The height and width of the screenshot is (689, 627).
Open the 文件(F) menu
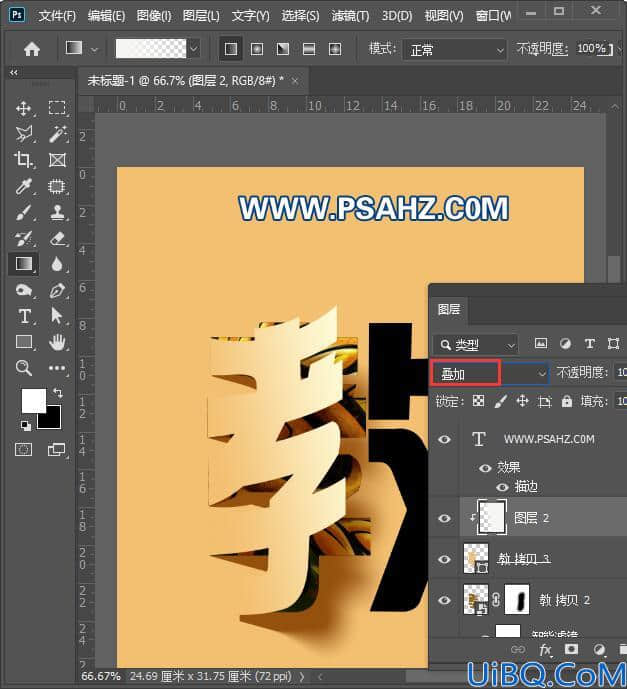[x=57, y=16]
